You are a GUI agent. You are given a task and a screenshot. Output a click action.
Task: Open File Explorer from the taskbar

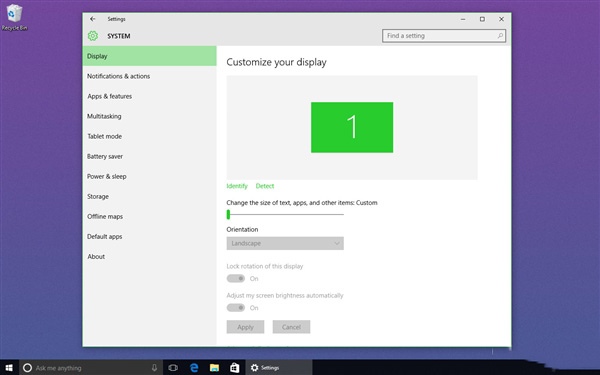(x=214, y=368)
